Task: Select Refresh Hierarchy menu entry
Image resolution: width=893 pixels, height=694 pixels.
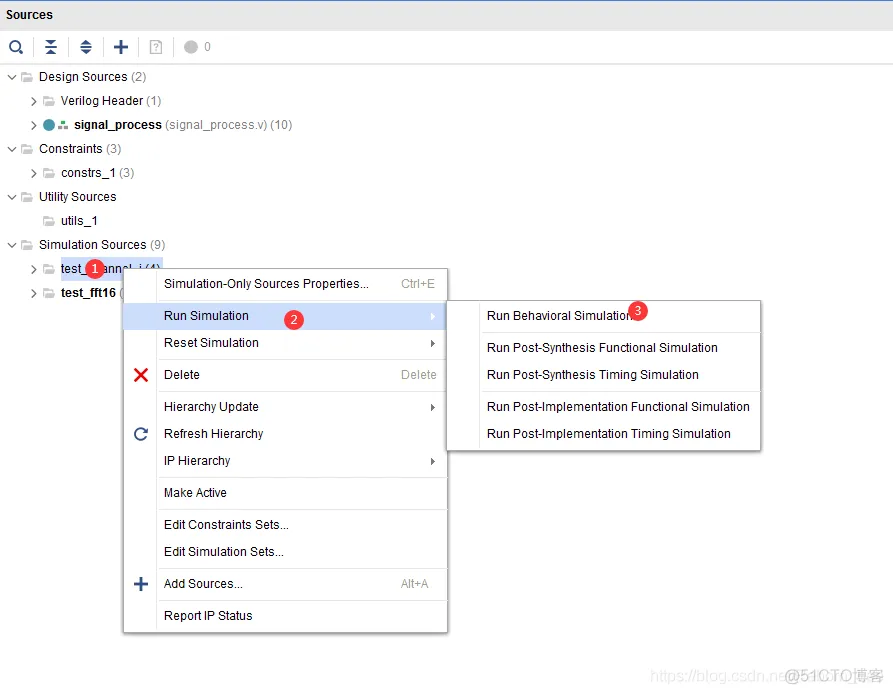Action: click(x=285, y=434)
